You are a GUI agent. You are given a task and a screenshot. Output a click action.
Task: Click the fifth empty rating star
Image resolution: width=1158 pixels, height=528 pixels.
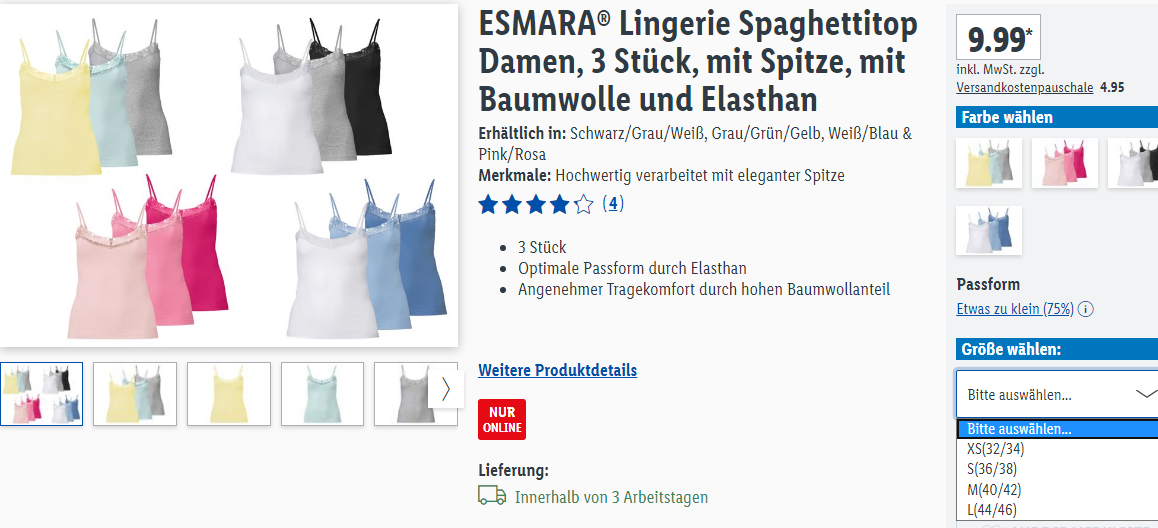point(583,204)
